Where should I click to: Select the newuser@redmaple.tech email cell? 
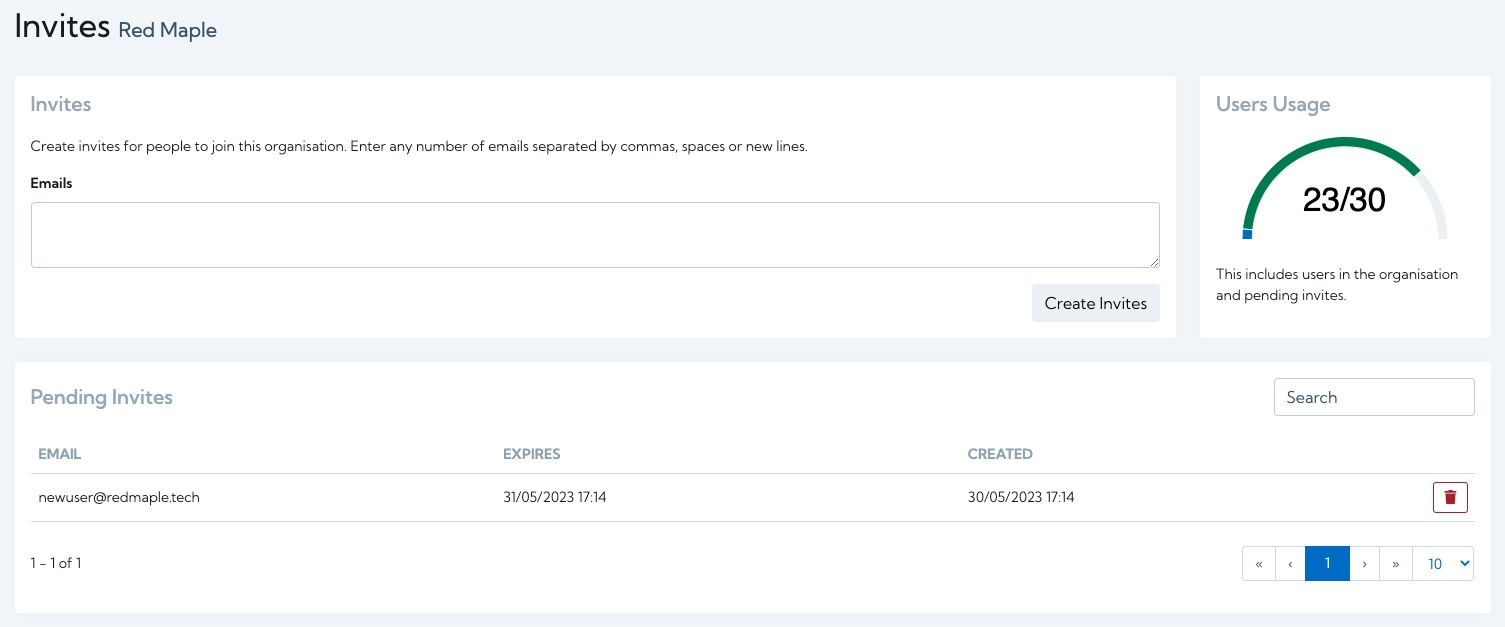[x=119, y=497]
